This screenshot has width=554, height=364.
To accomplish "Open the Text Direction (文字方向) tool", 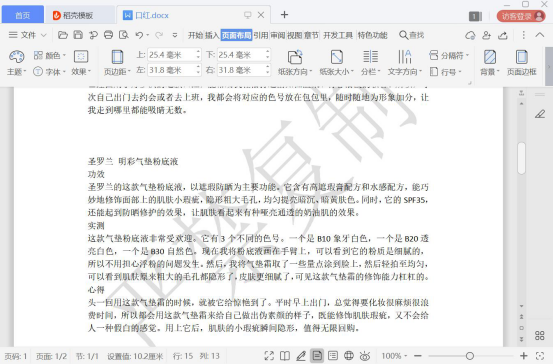I will pos(405,63).
